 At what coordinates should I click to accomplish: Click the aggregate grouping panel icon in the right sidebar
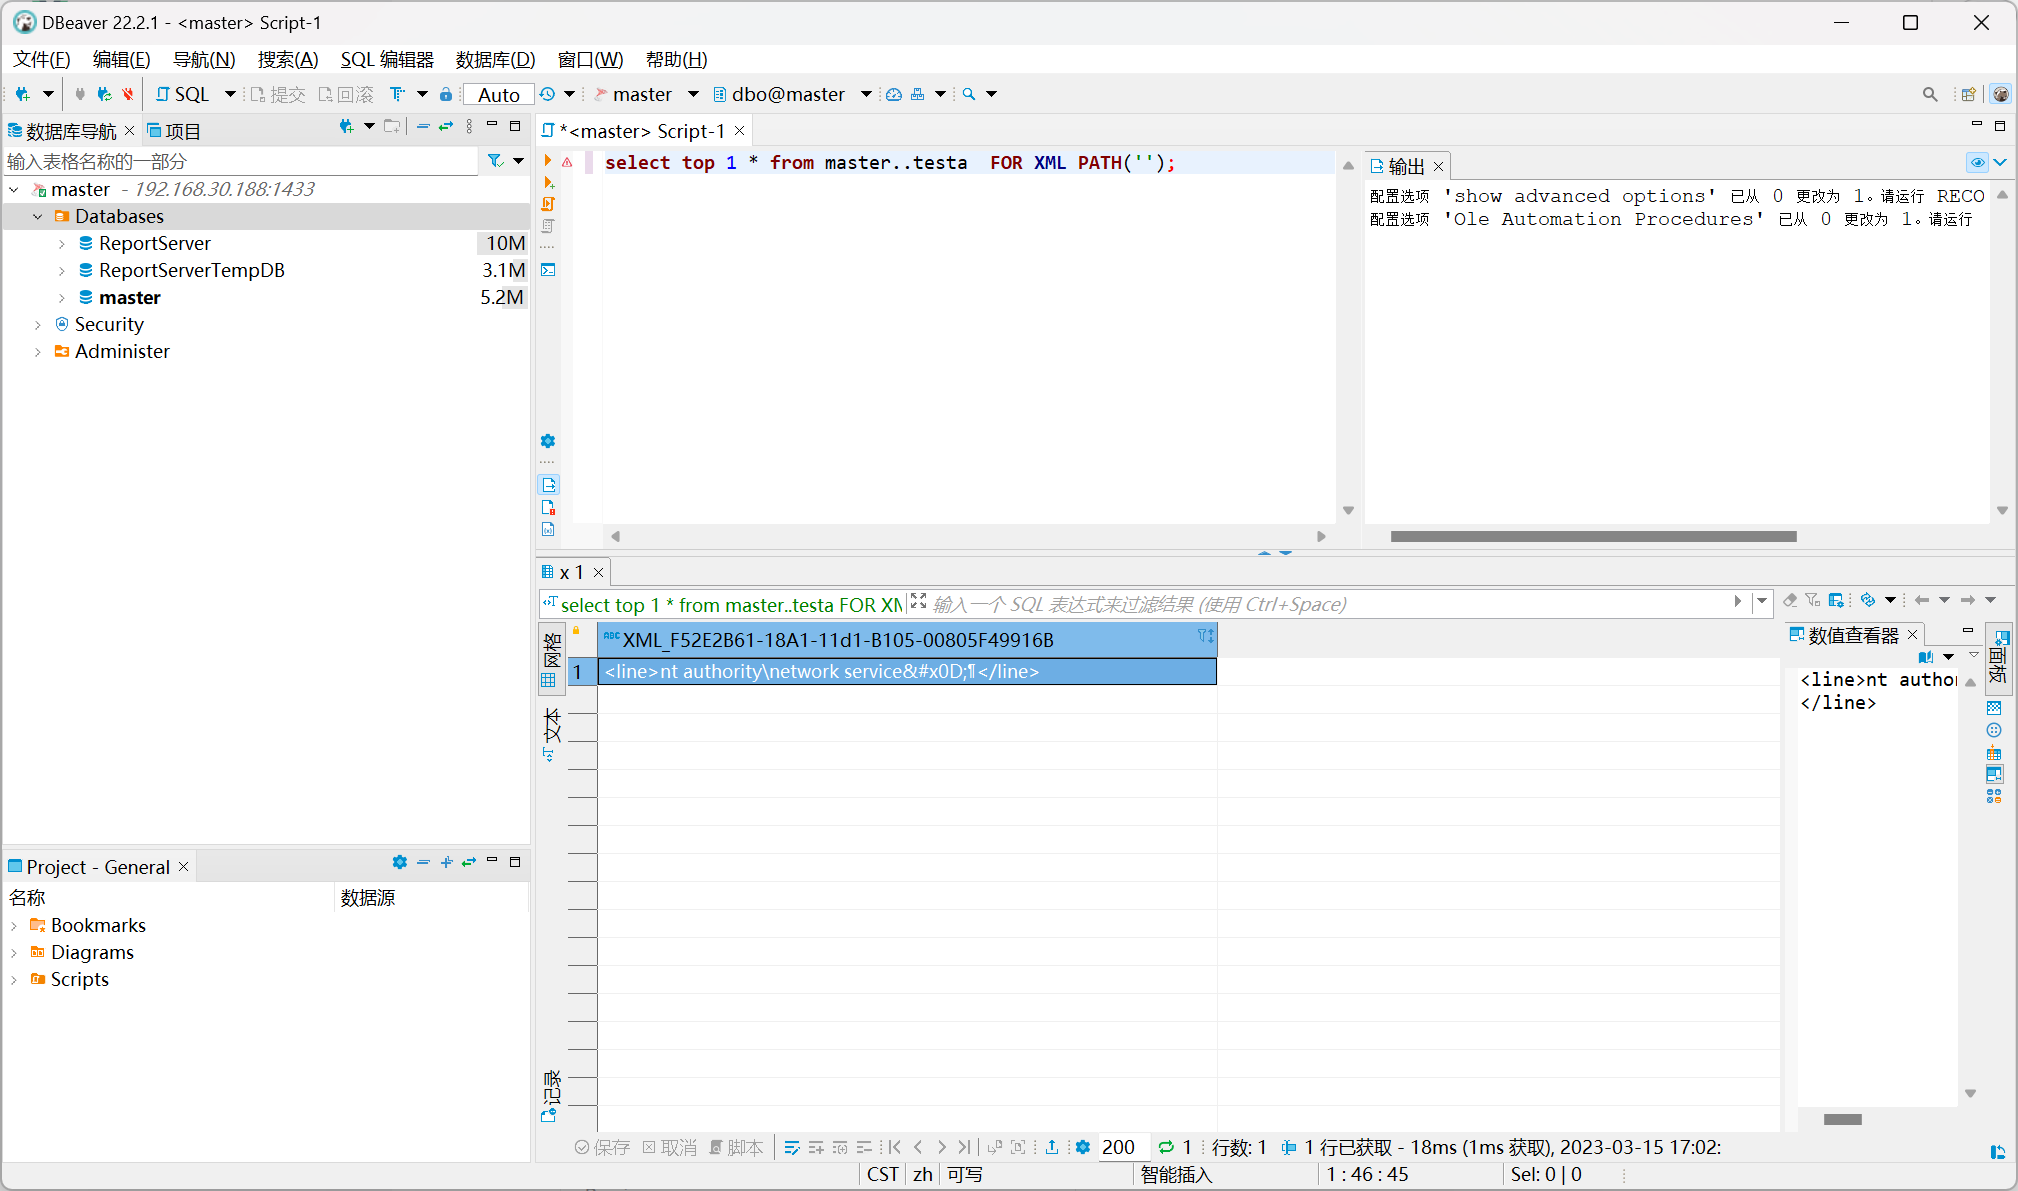(x=1994, y=753)
